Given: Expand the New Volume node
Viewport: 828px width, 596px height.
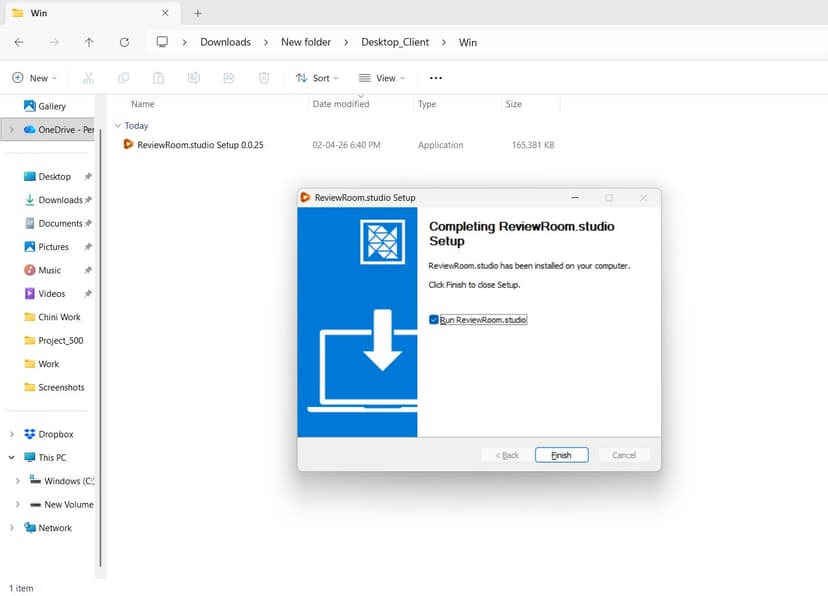Looking at the screenshot, I should click(17, 505).
